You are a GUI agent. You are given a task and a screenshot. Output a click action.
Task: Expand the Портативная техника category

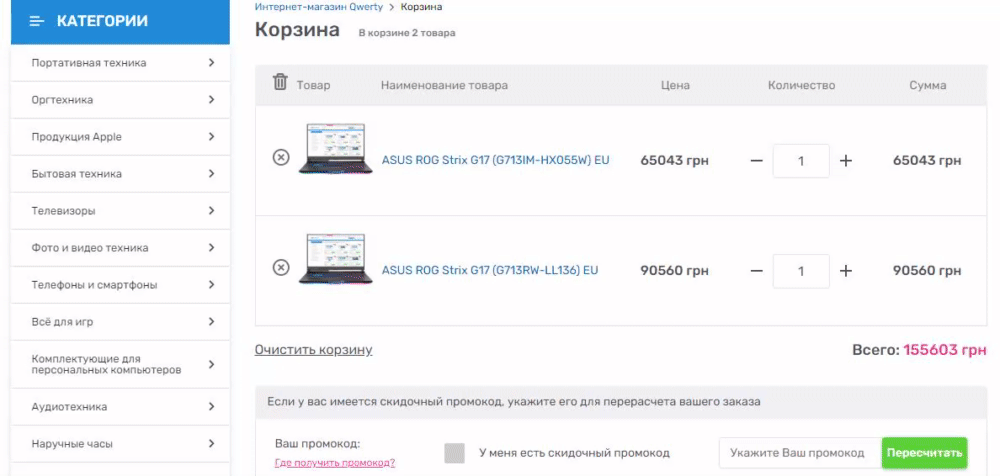[211, 63]
